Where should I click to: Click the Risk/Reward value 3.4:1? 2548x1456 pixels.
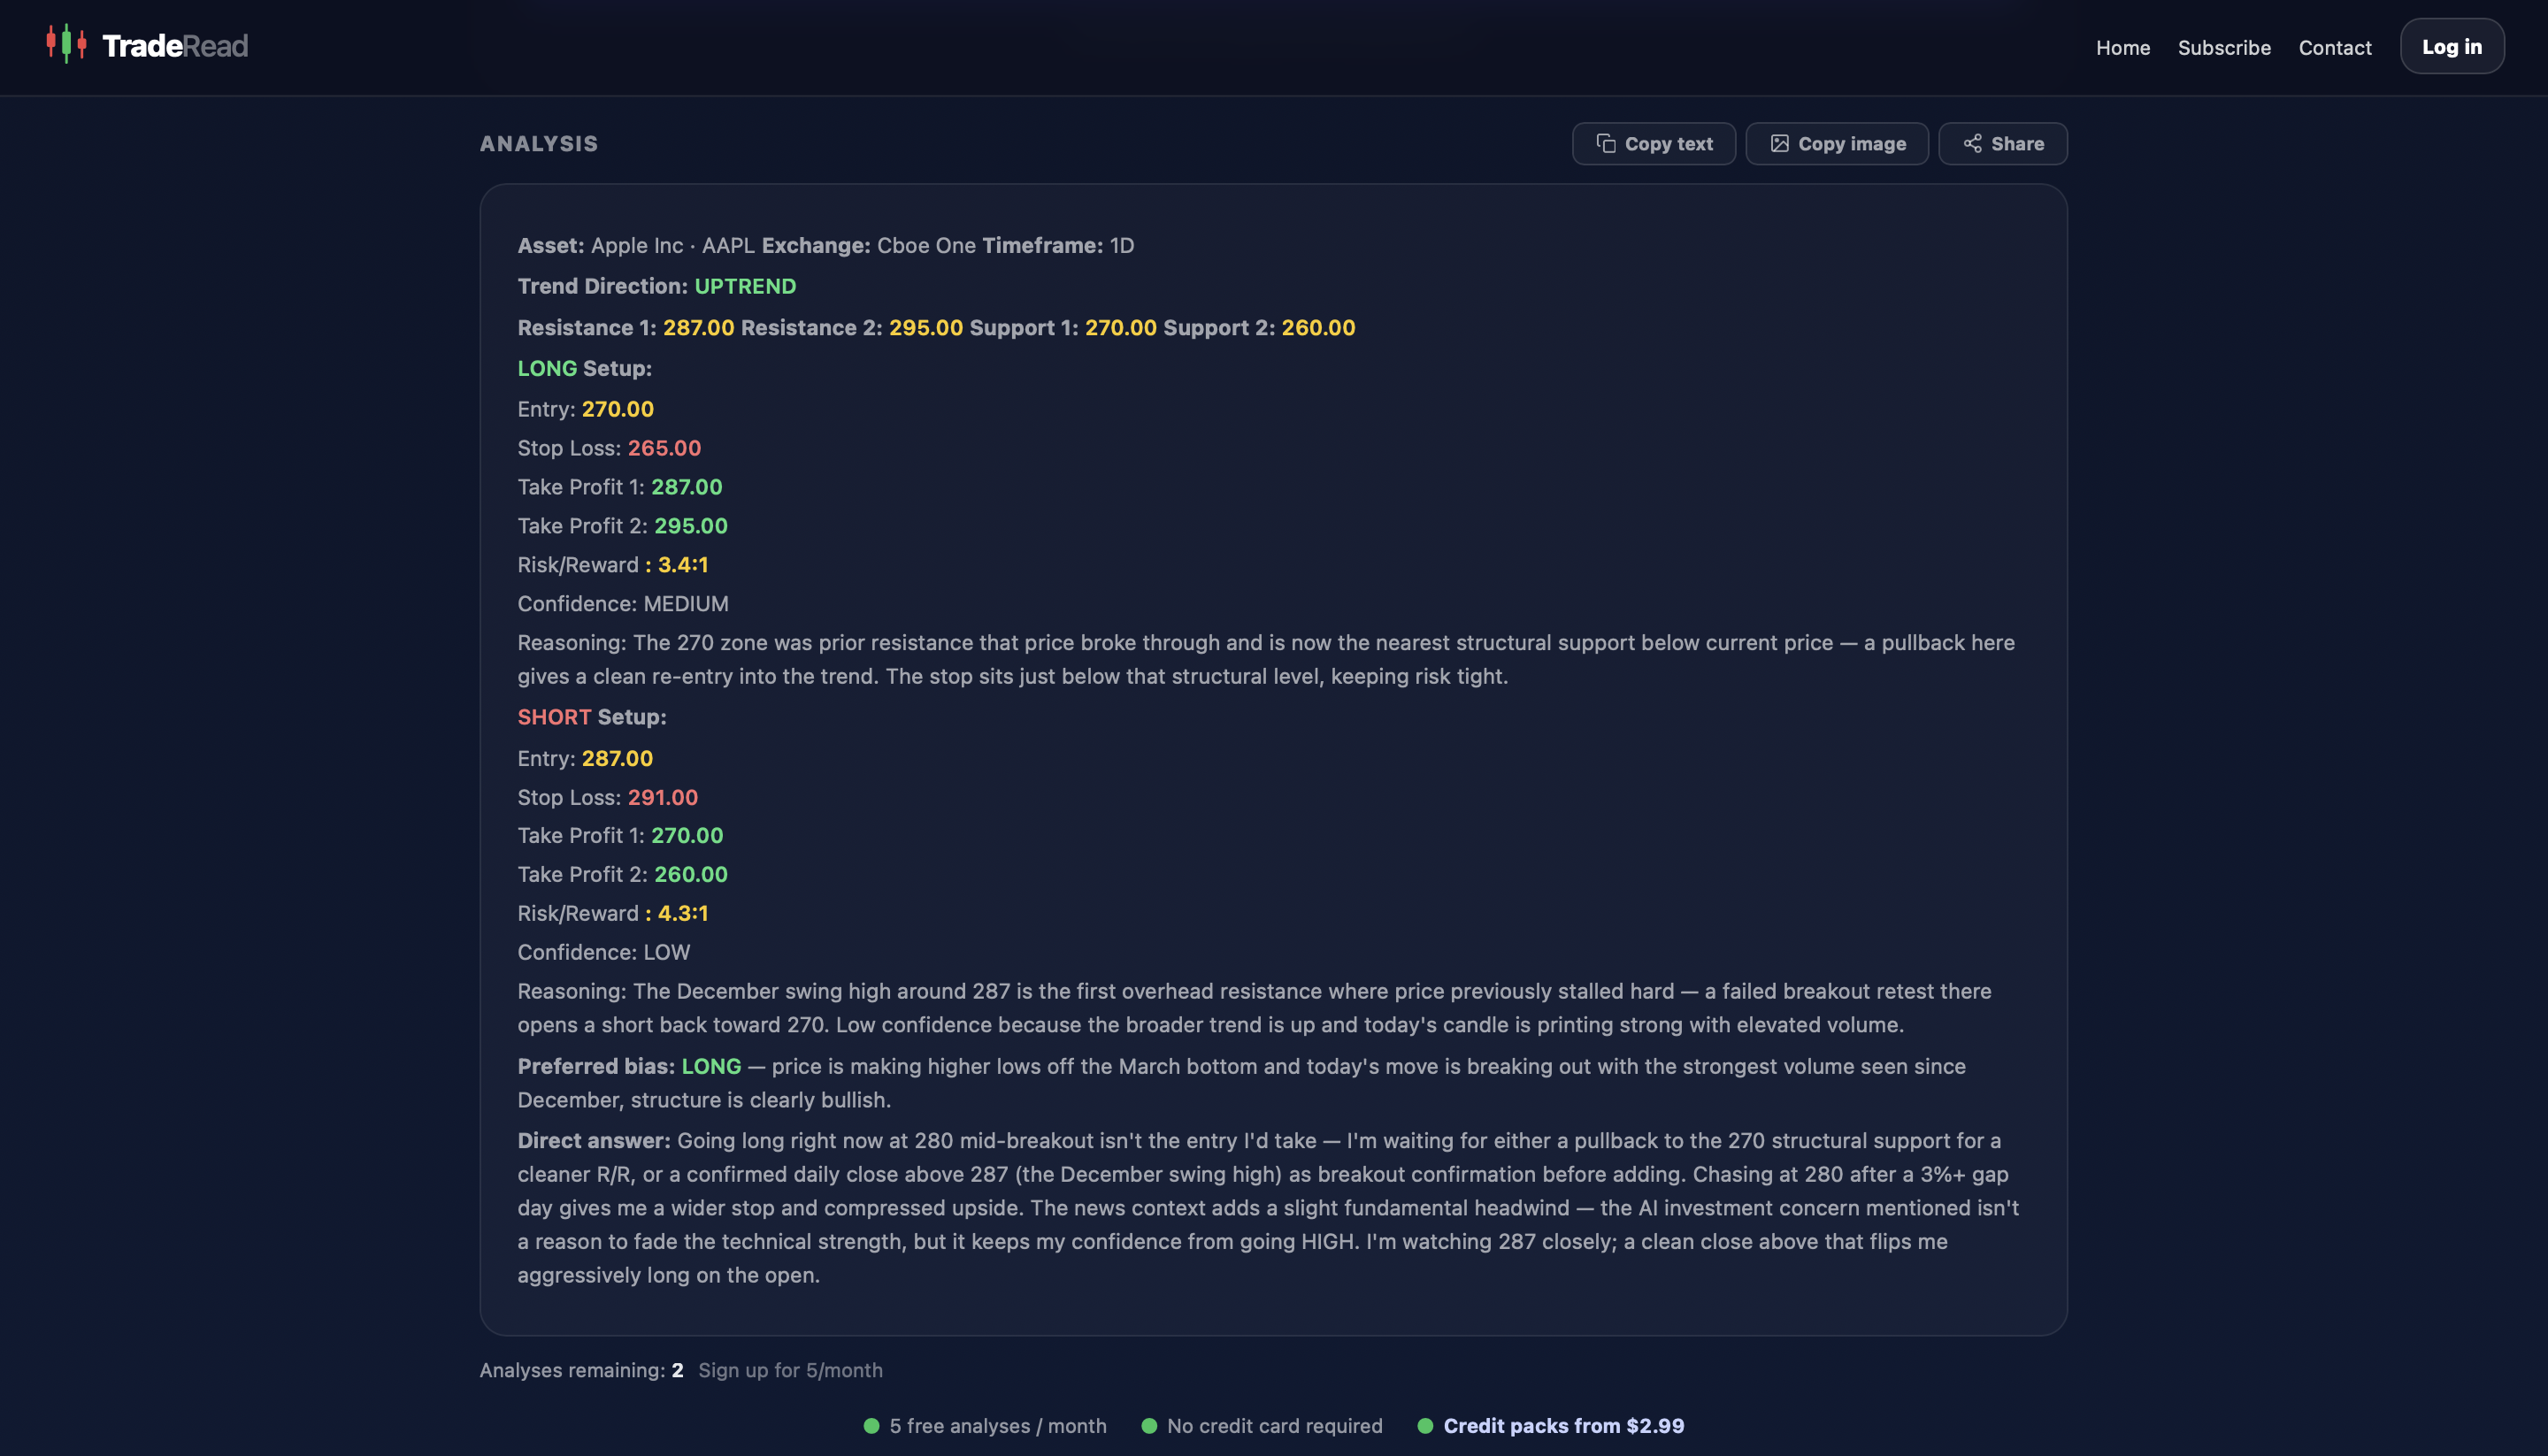[x=683, y=565]
